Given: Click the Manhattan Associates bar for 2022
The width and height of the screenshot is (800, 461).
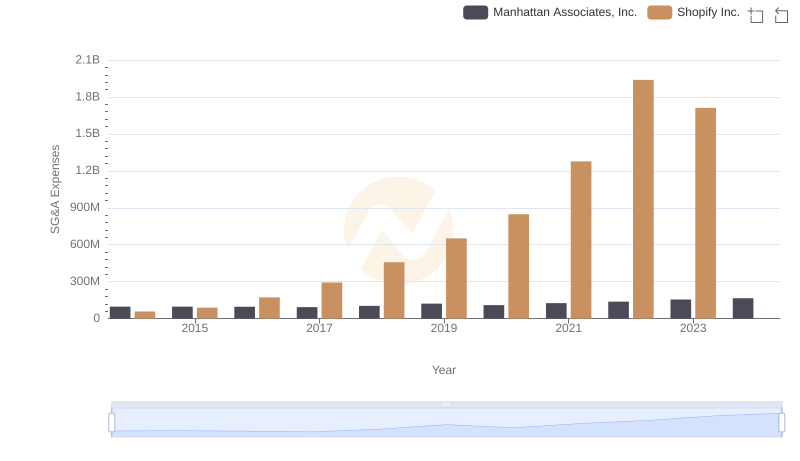Looking at the screenshot, I should [618, 310].
